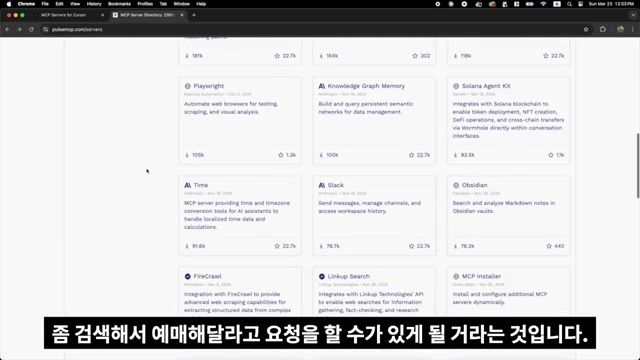Click the 93.5k download count on Solana Agent Kit
The image size is (640, 360).
click(468, 155)
